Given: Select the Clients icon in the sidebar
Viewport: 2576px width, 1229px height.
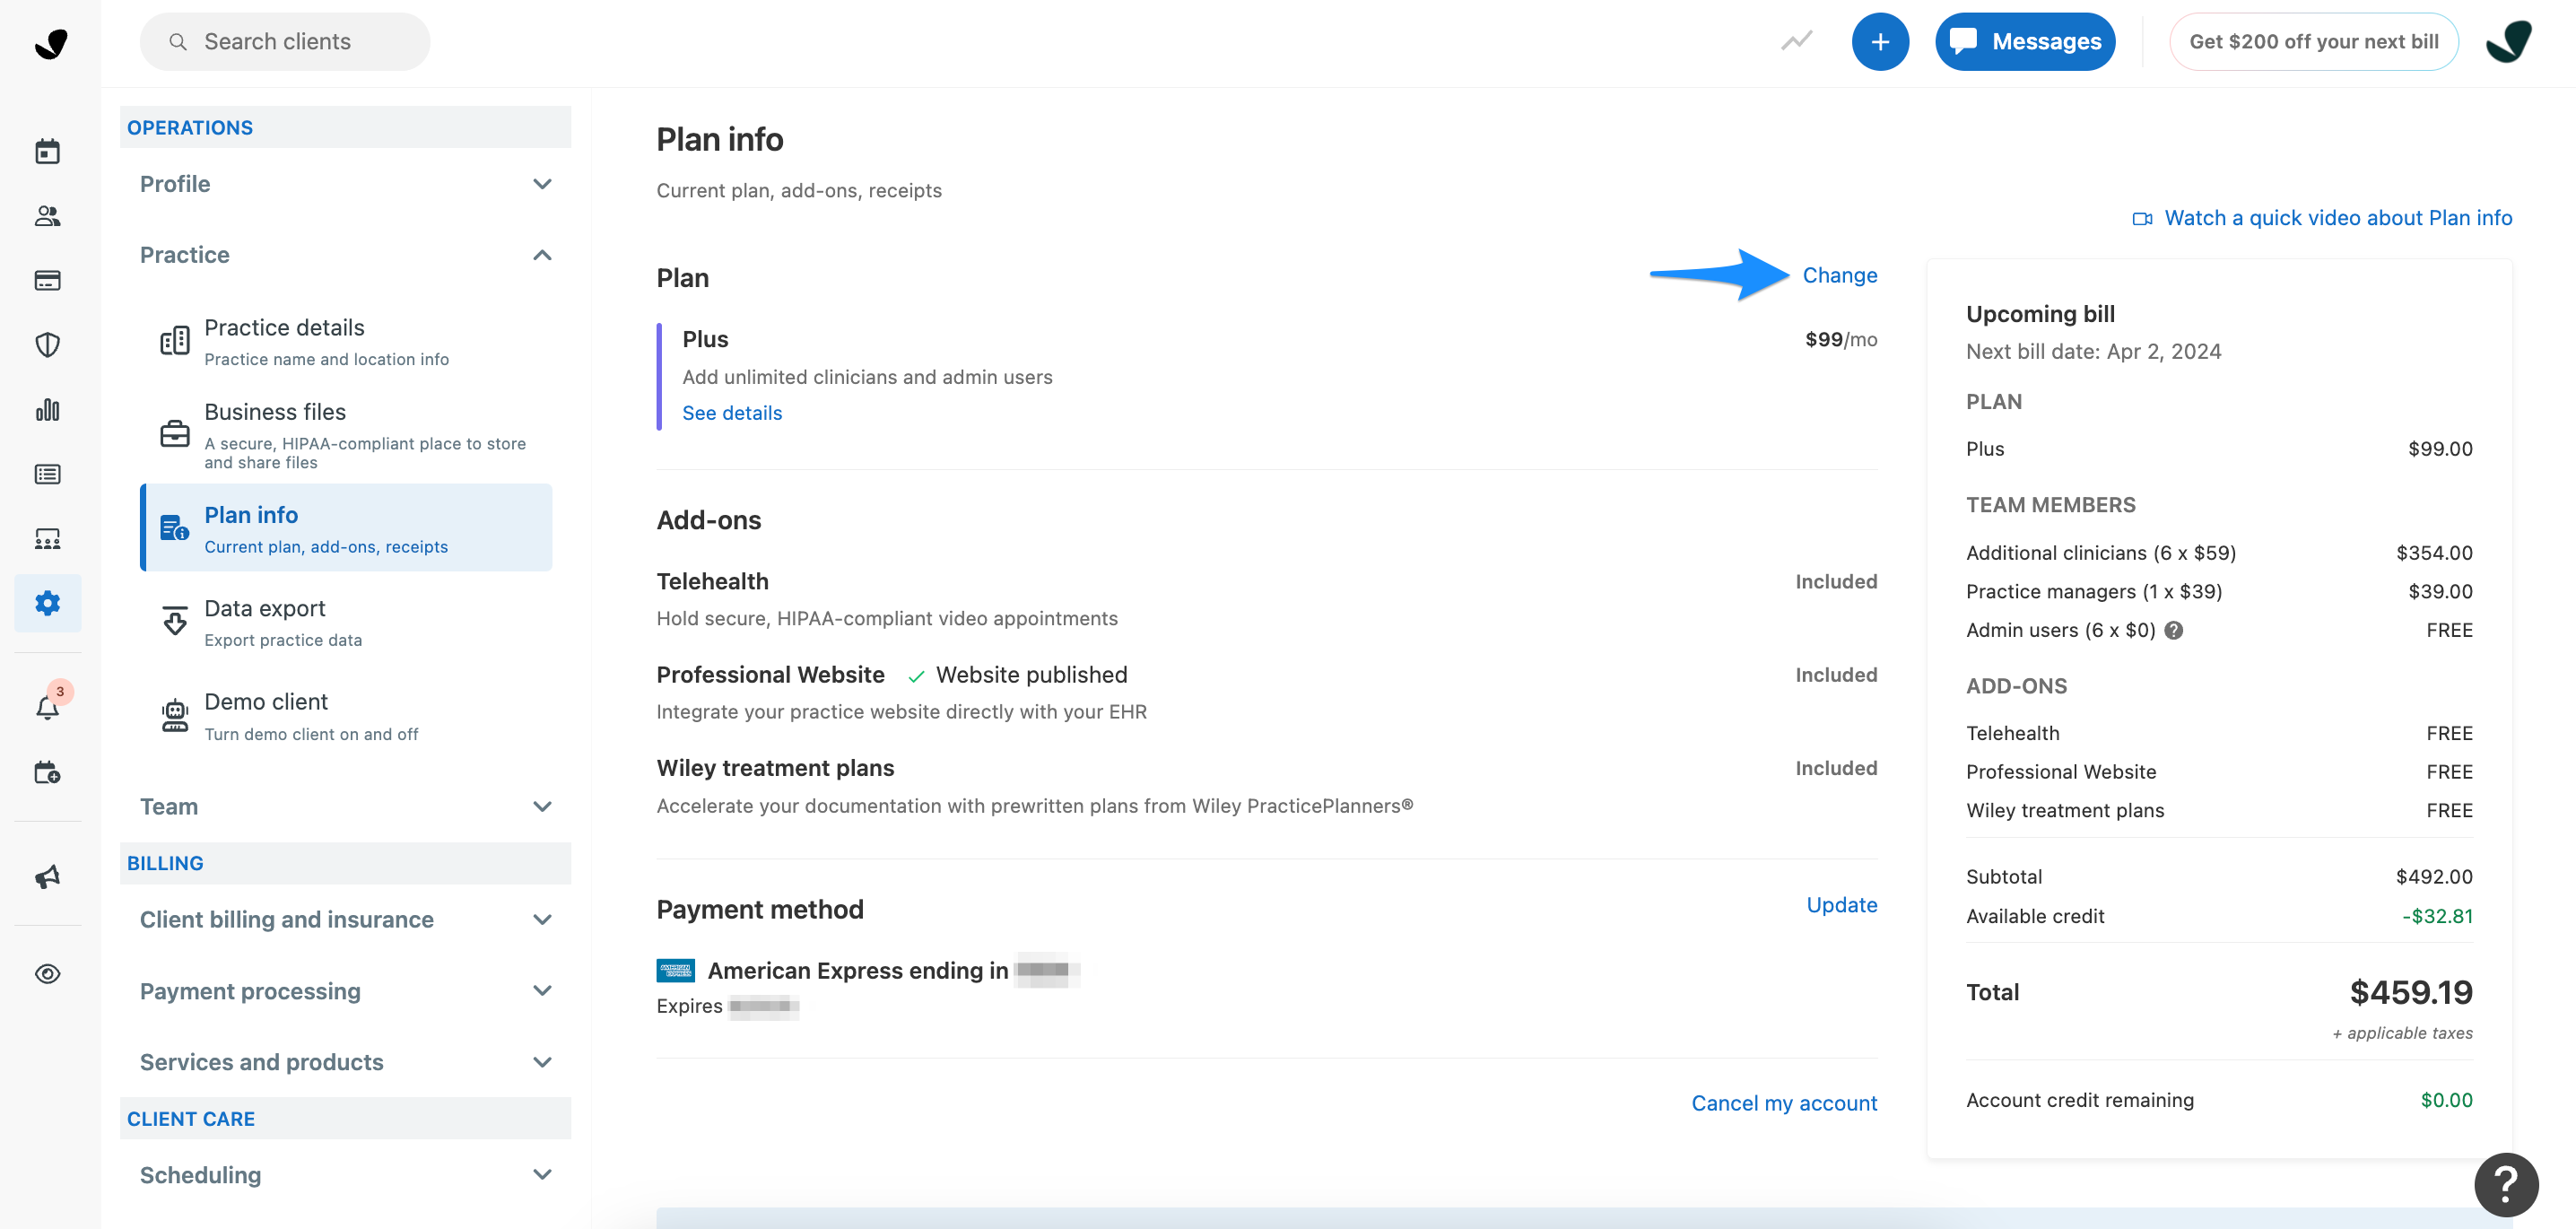Looking at the screenshot, I should 47,215.
